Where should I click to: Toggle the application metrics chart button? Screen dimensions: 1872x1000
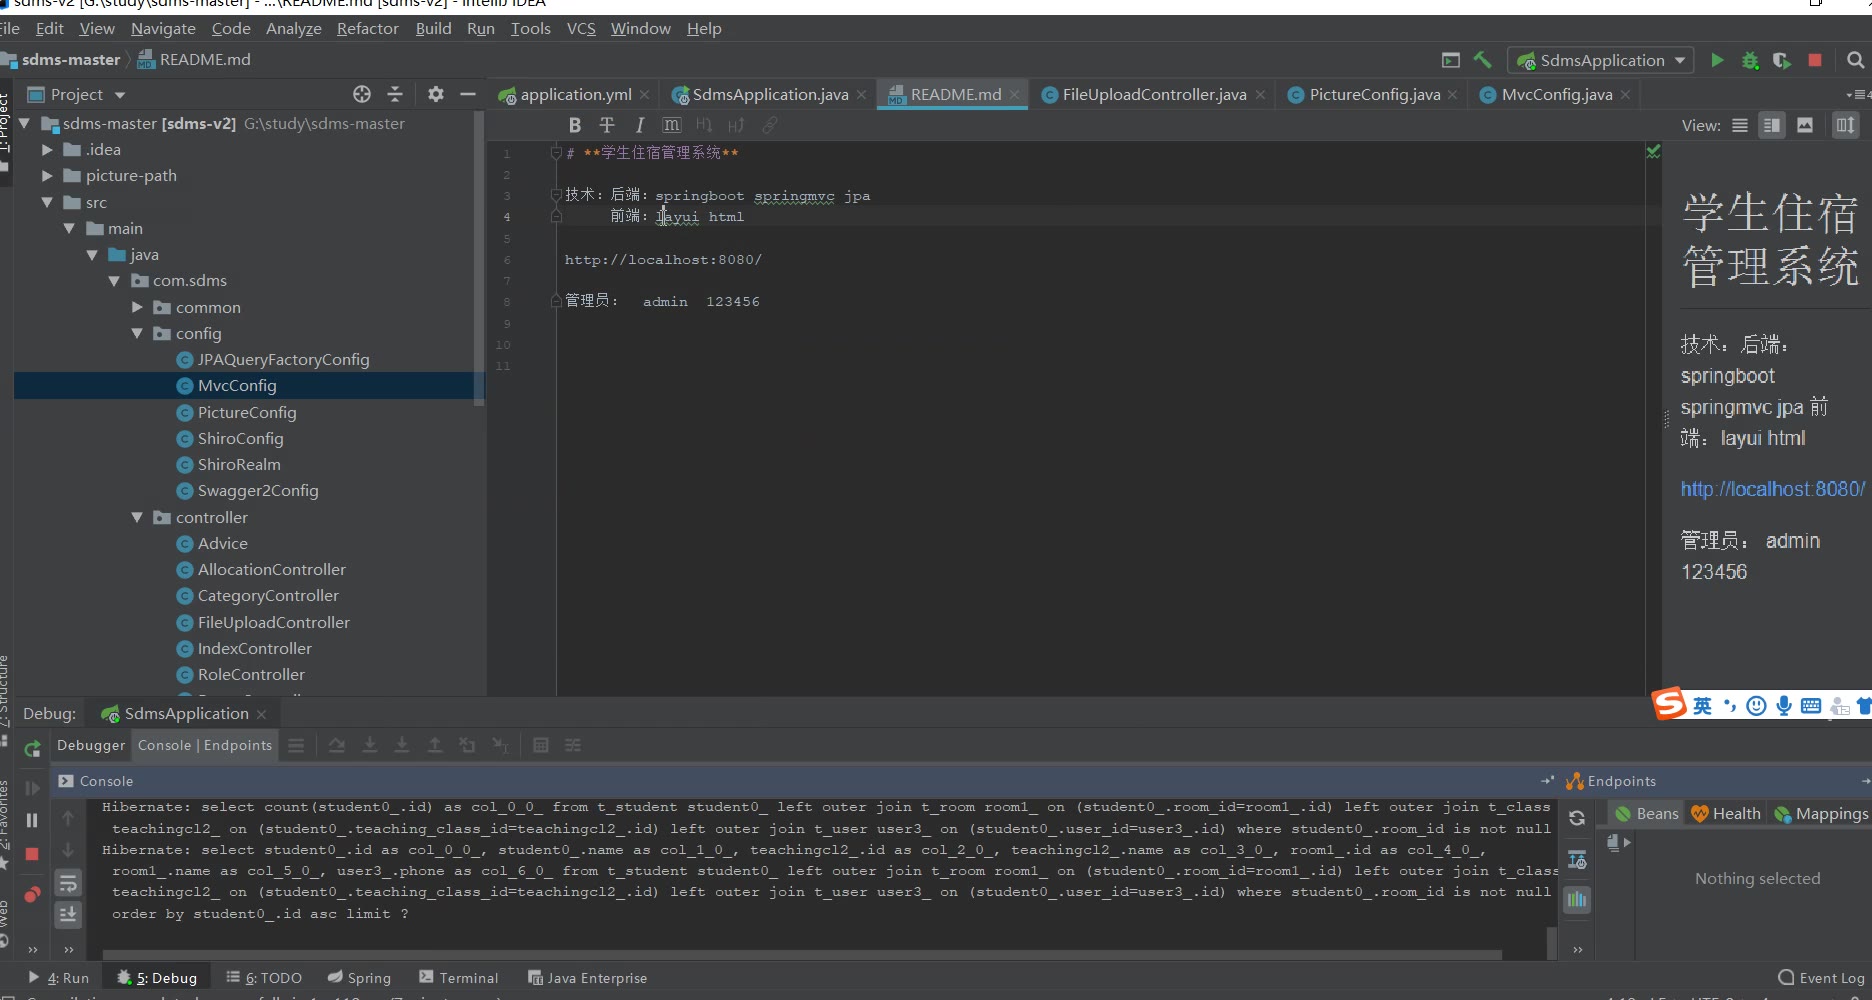pyautogui.click(x=1577, y=900)
